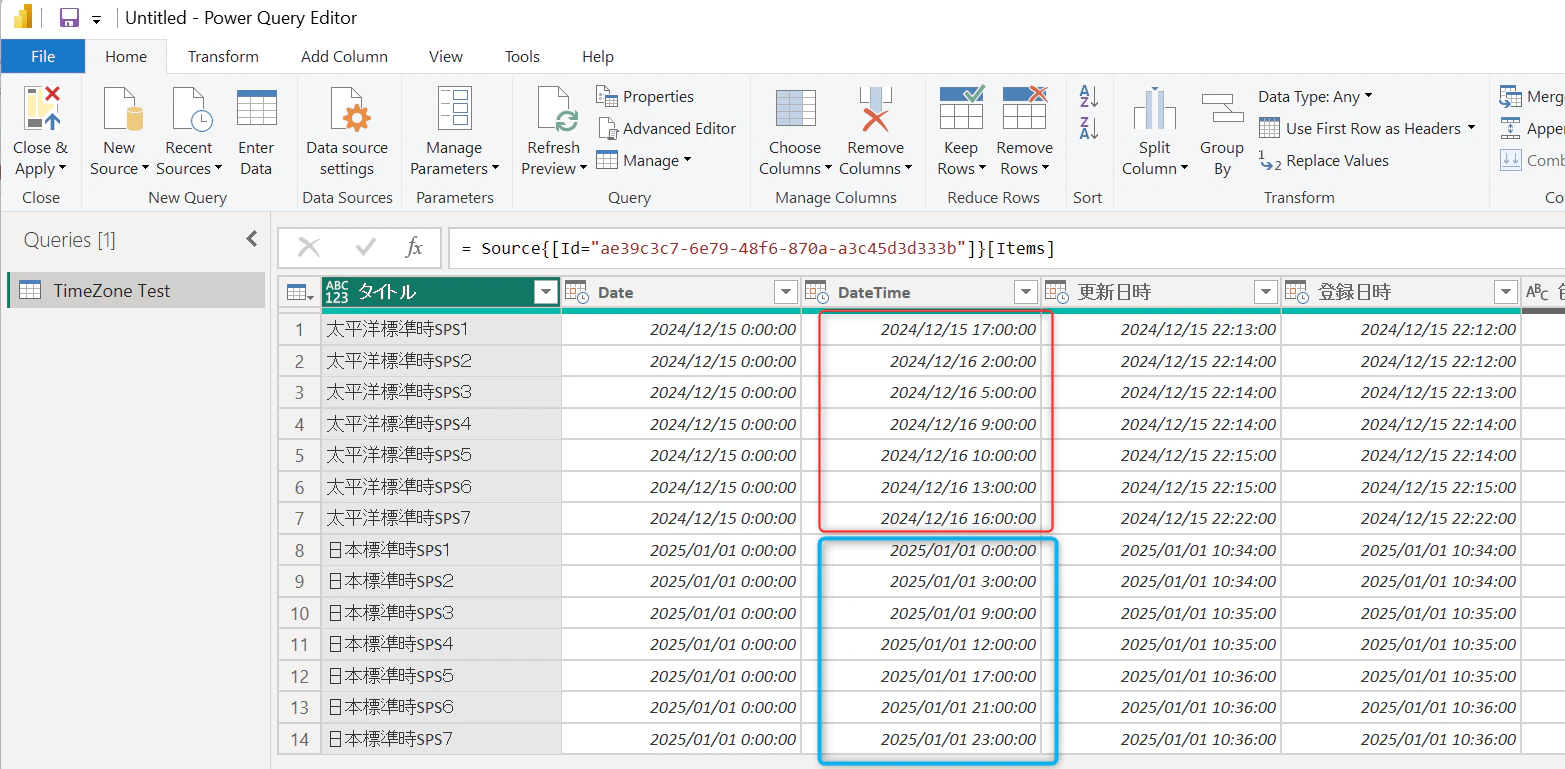Select the TimeZone Test query

click(136, 290)
